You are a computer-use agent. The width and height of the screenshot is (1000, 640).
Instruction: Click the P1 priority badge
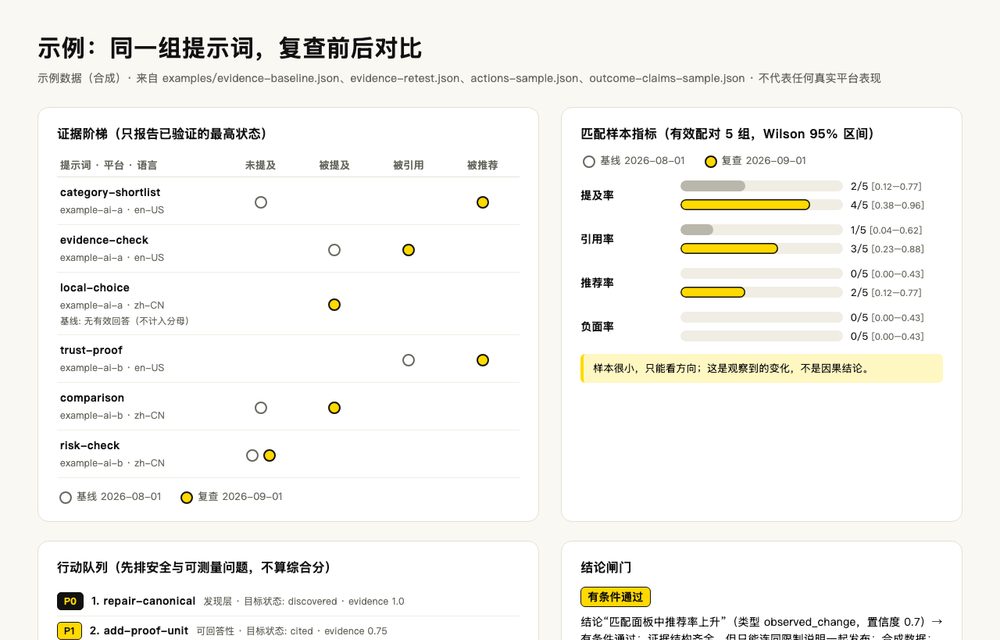[x=70, y=631]
